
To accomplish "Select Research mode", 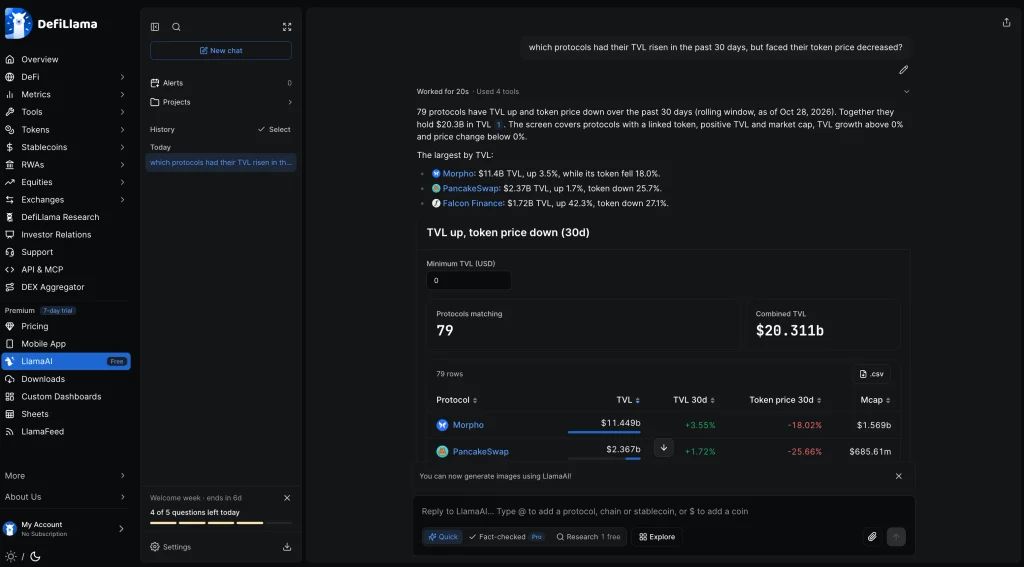I will click(588, 537).
